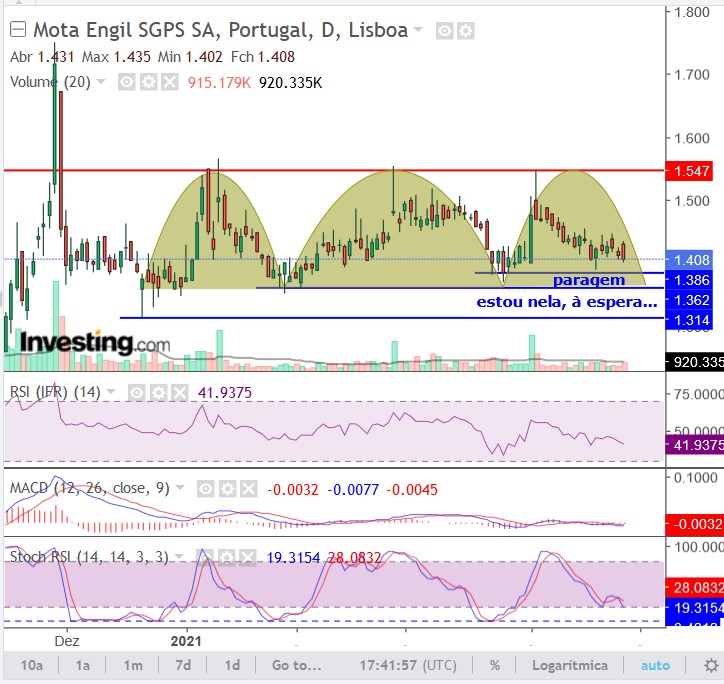Hide the Volume indicator with eye icon

pos(127,83)
